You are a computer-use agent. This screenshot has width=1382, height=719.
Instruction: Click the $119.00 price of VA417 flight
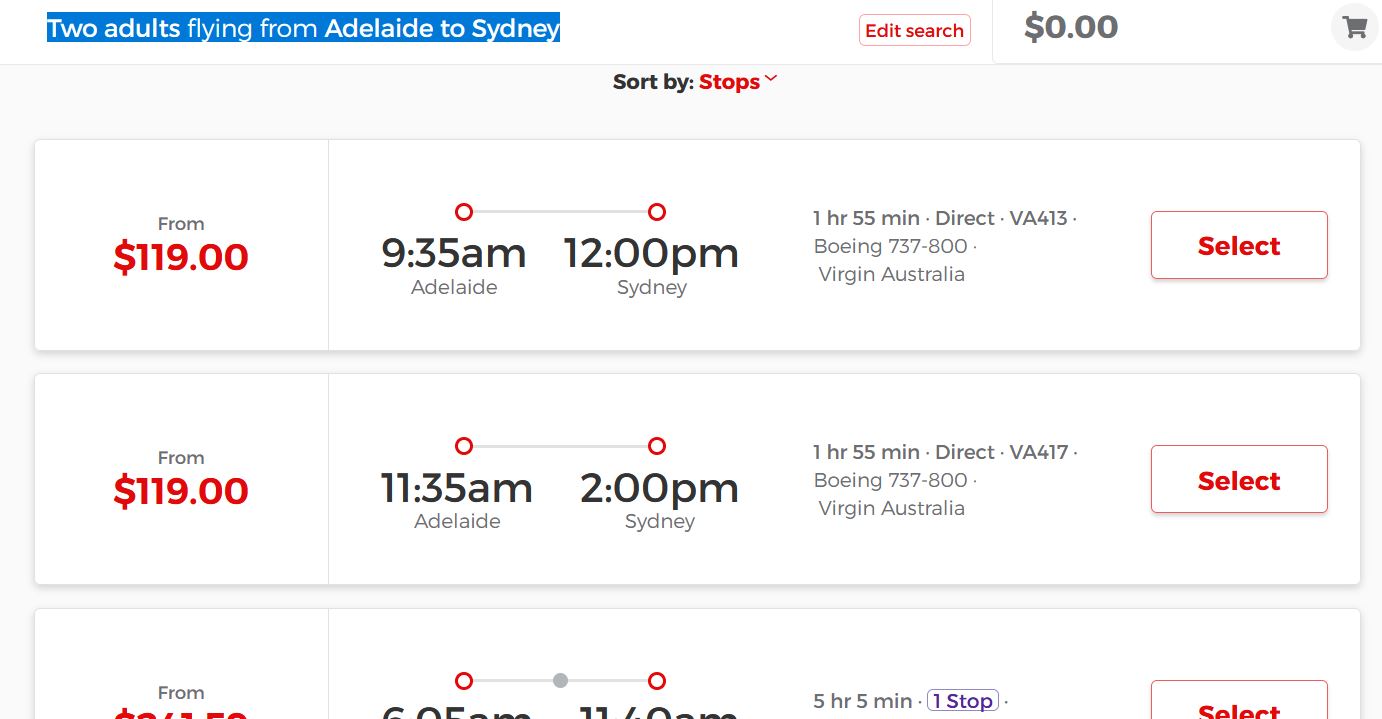point(181,491)
